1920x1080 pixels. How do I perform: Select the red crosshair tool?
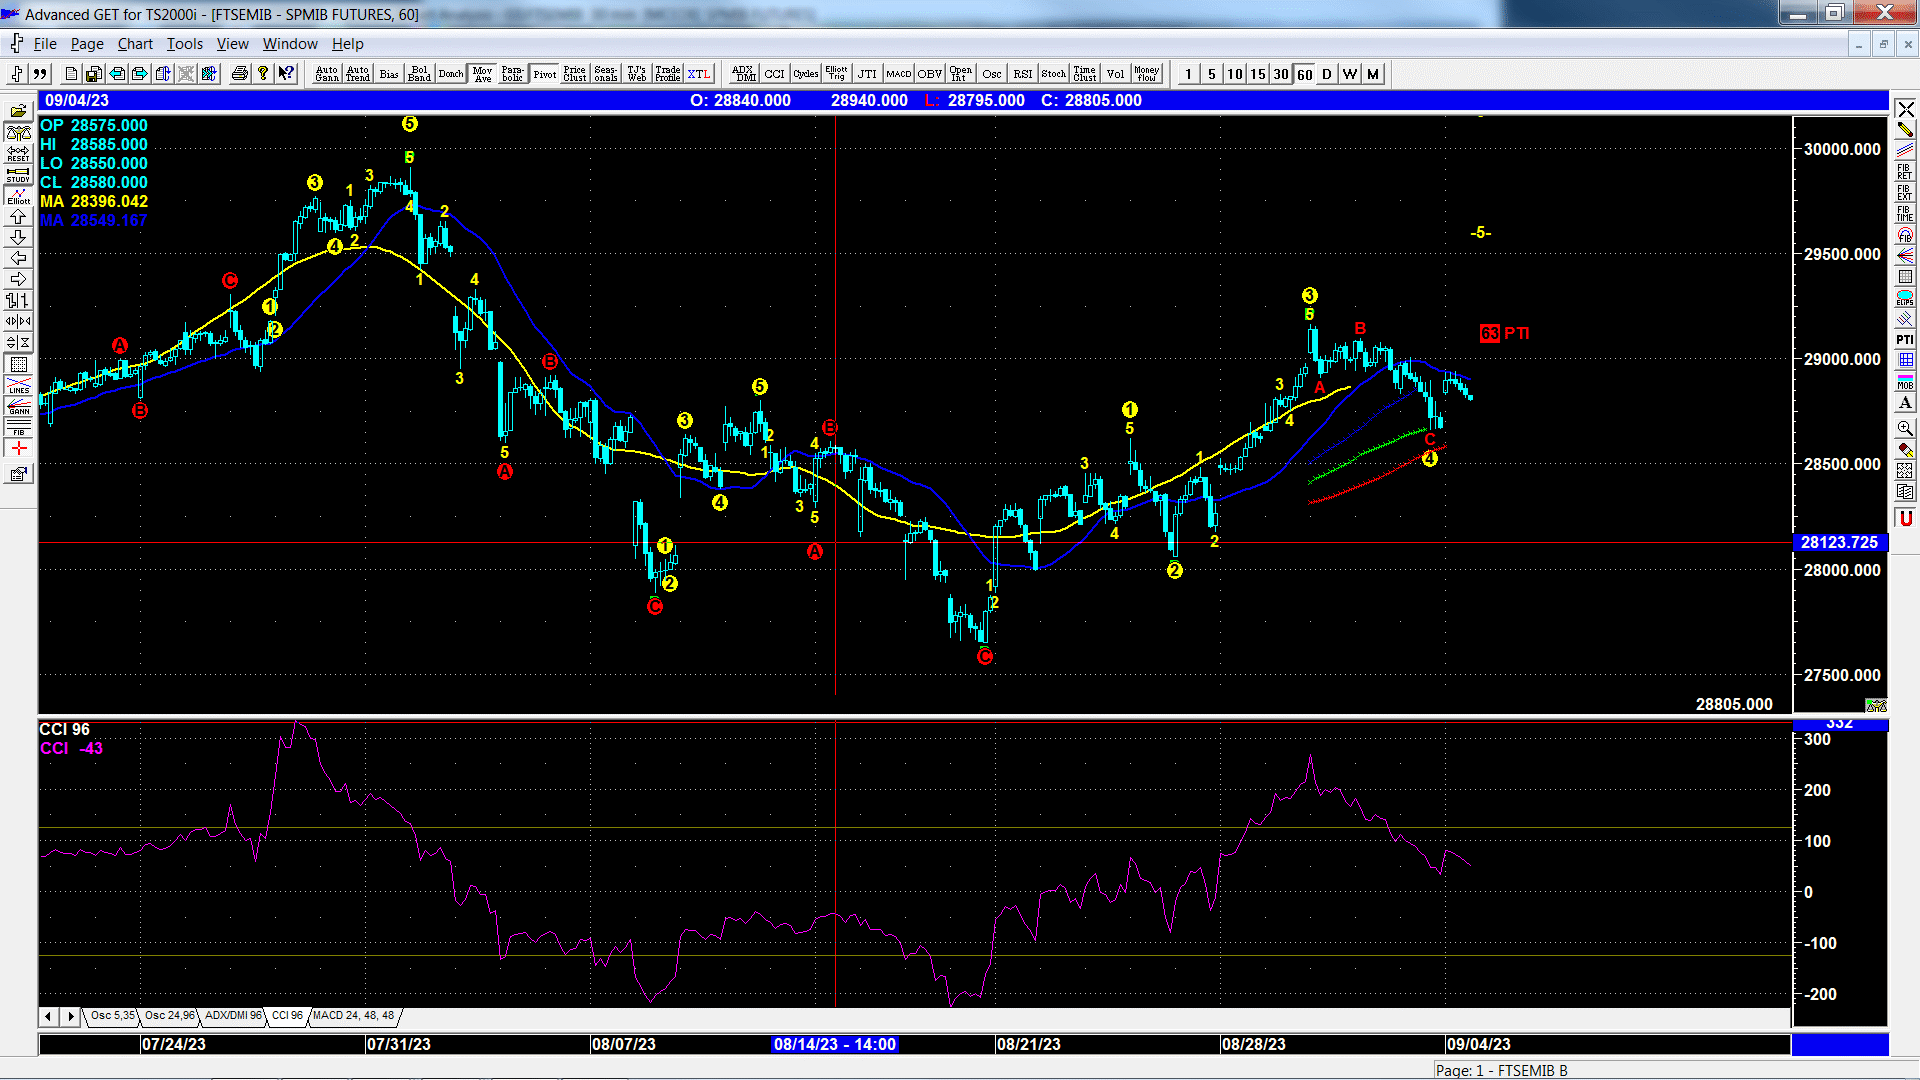[18, 448]
